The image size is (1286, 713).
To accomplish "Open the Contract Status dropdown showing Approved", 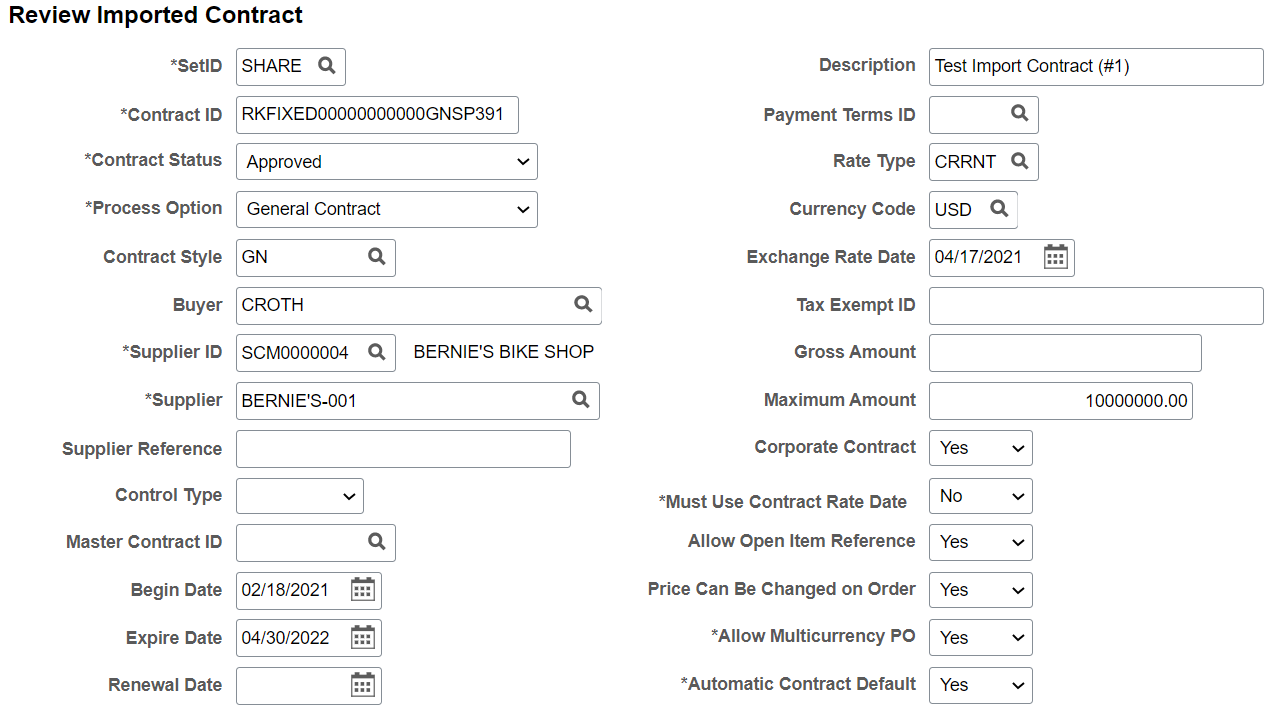I will tap(386, 161).
